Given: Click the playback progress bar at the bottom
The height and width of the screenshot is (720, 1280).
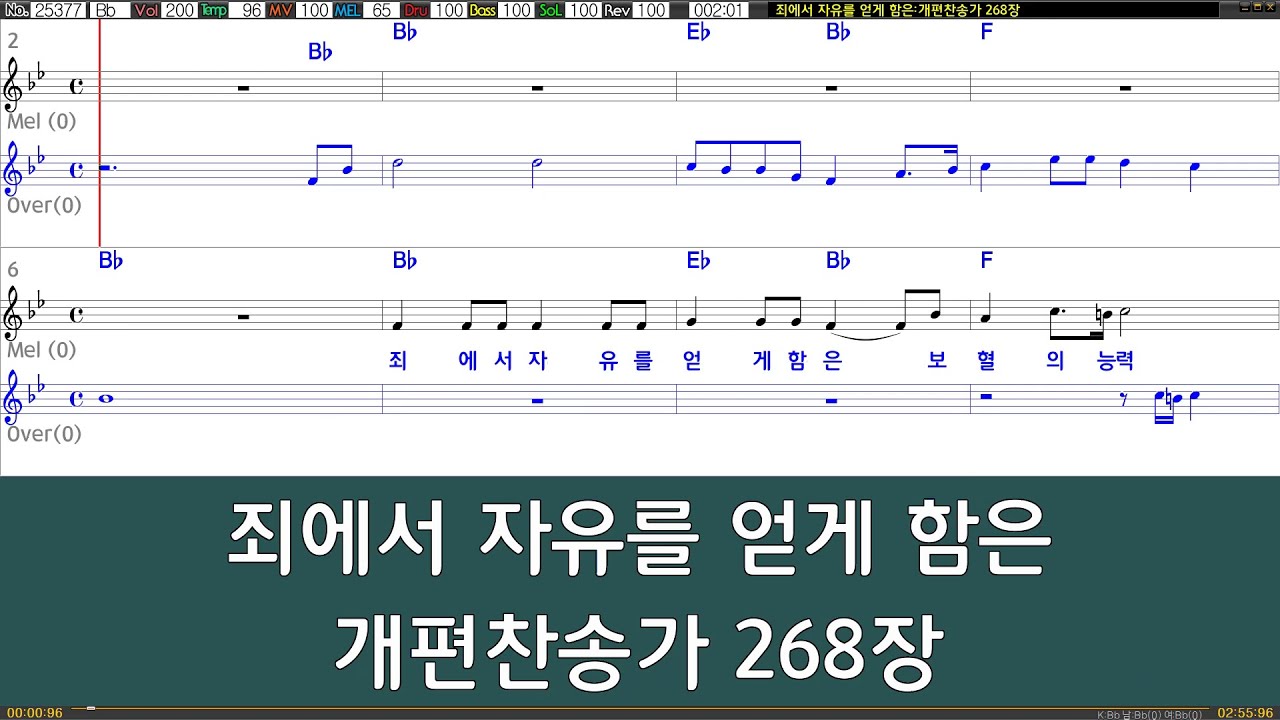Looking at the screenshot, I should (640, 709).
